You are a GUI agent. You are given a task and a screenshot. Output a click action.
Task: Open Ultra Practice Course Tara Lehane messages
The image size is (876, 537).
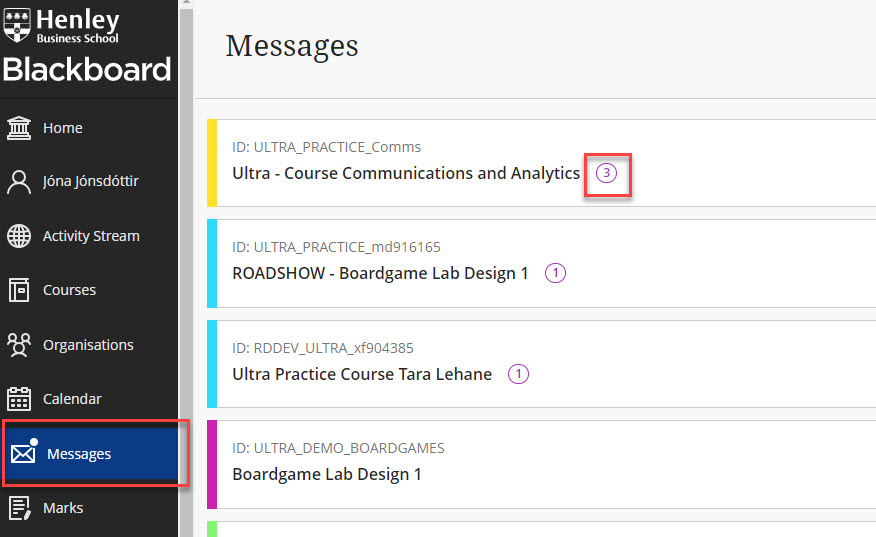(362, 374)
